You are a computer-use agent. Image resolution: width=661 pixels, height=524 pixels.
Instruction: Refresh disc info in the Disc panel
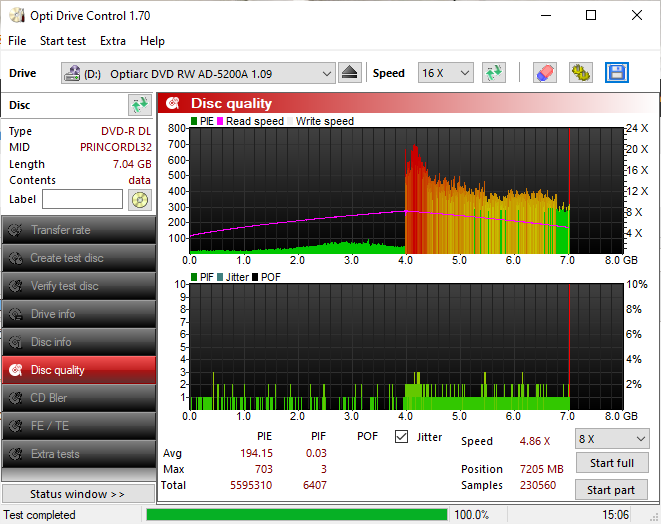coord(140,105)
